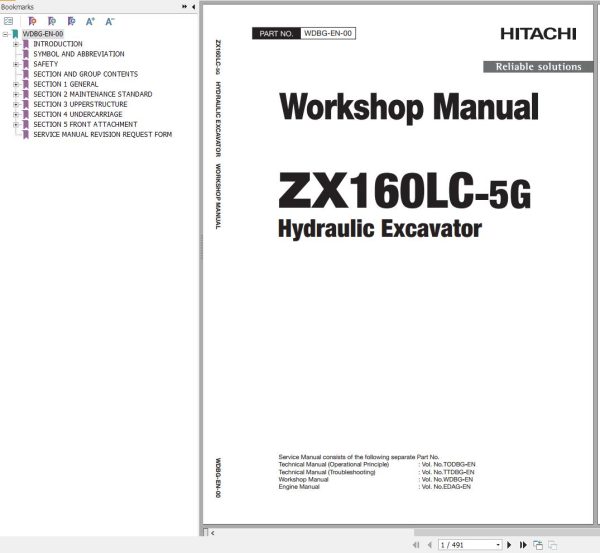Open SECTION 3 UPPERSTRUCTURE bookmark

click(x=80, y=104)
